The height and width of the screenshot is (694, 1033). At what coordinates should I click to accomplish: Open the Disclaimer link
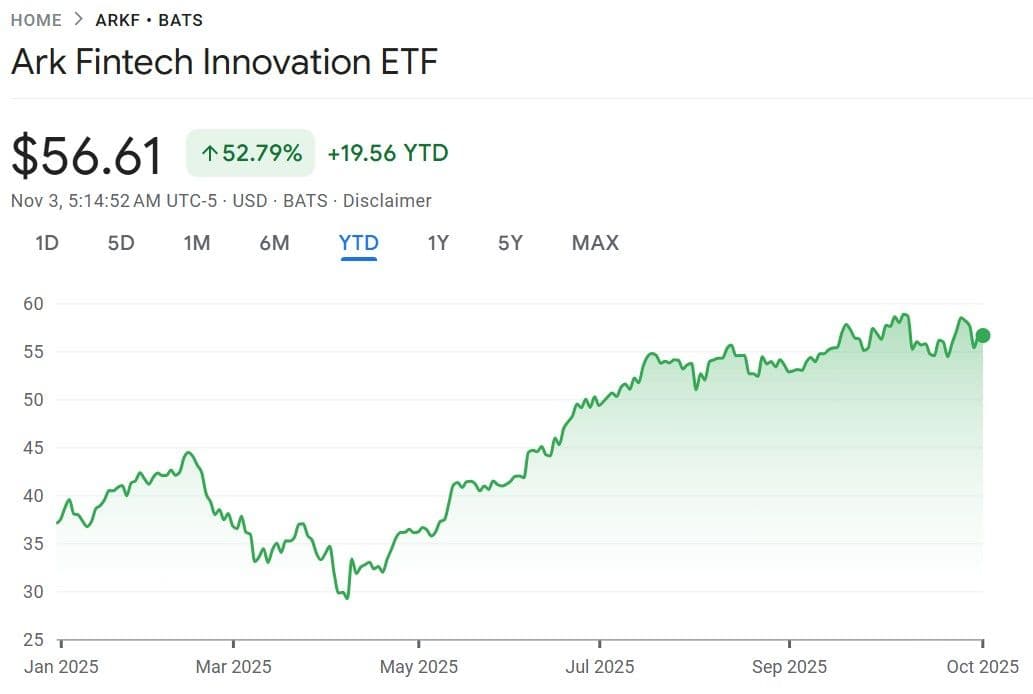point(387,200)
